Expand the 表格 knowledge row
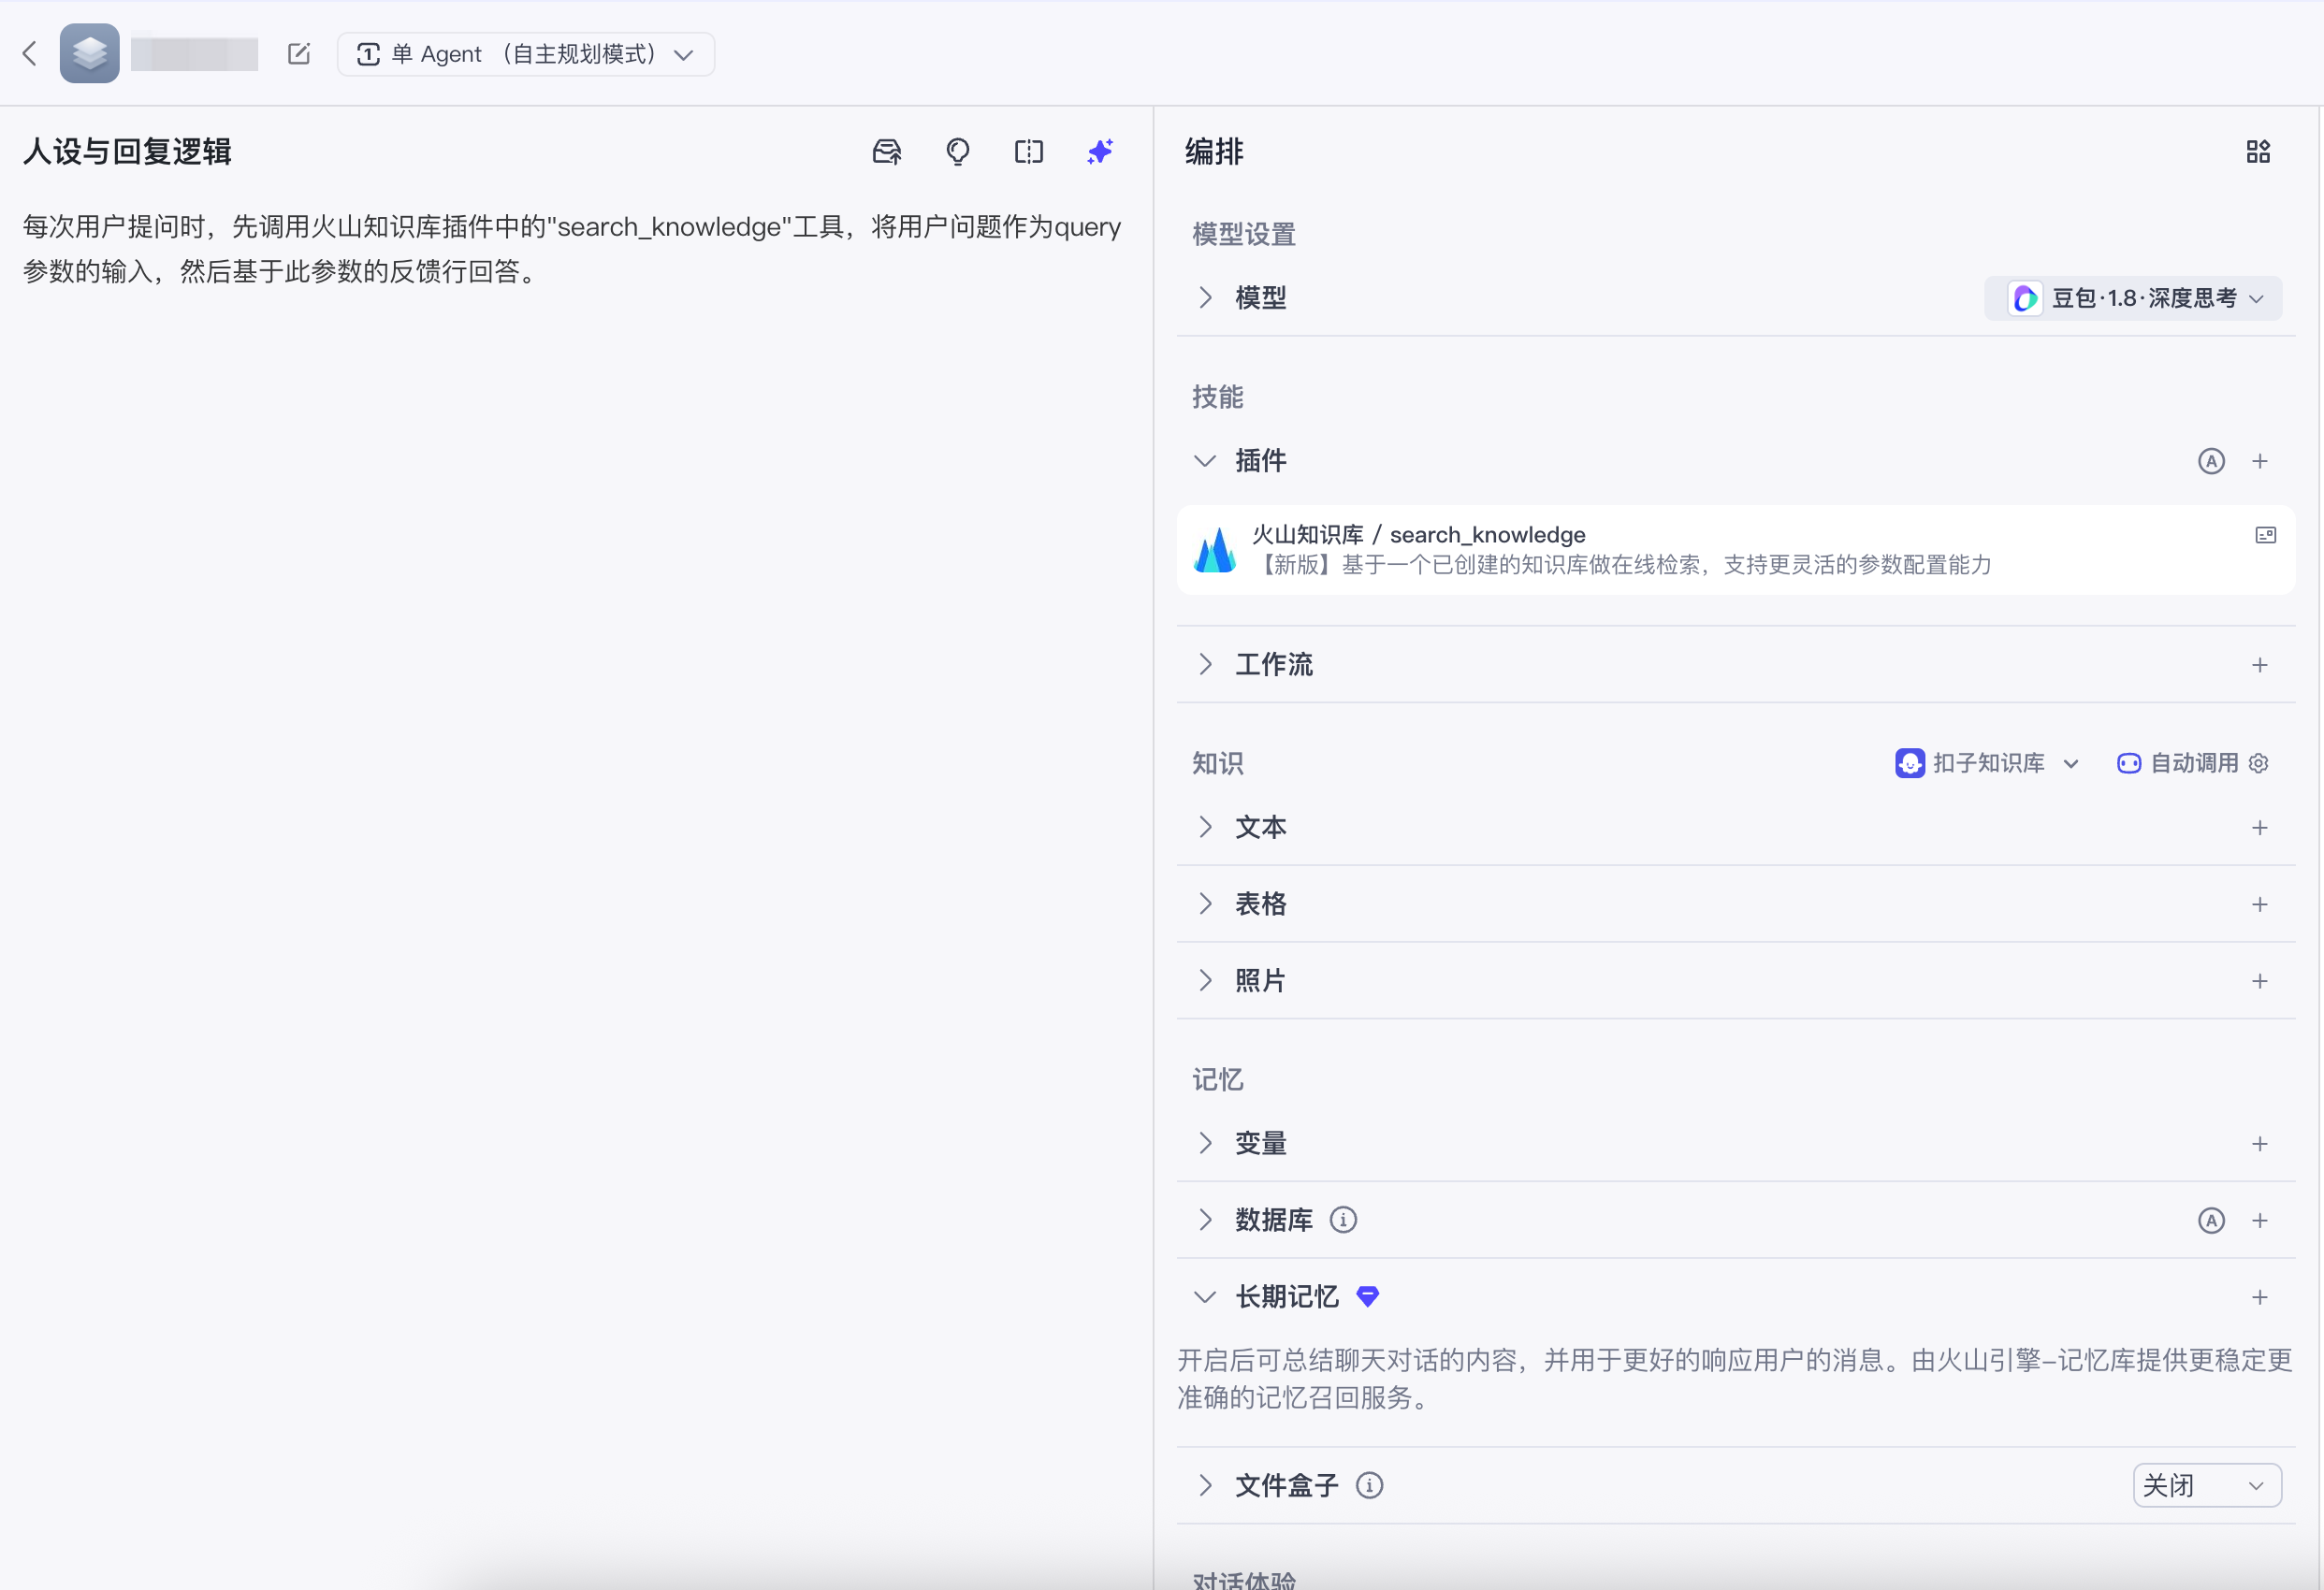Screen dimensions: 2324x1590 coord(1206,905)
